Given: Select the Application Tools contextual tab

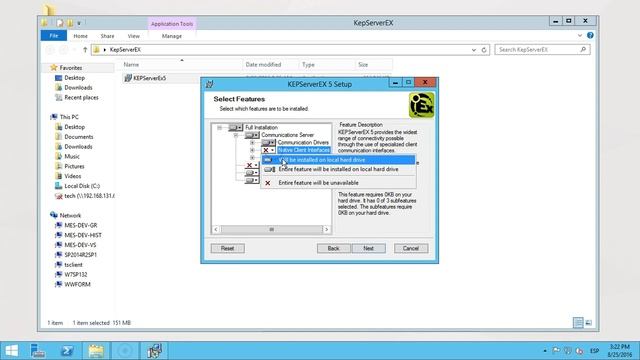Looking at the screenshot, I should click(x=172, y=24).
